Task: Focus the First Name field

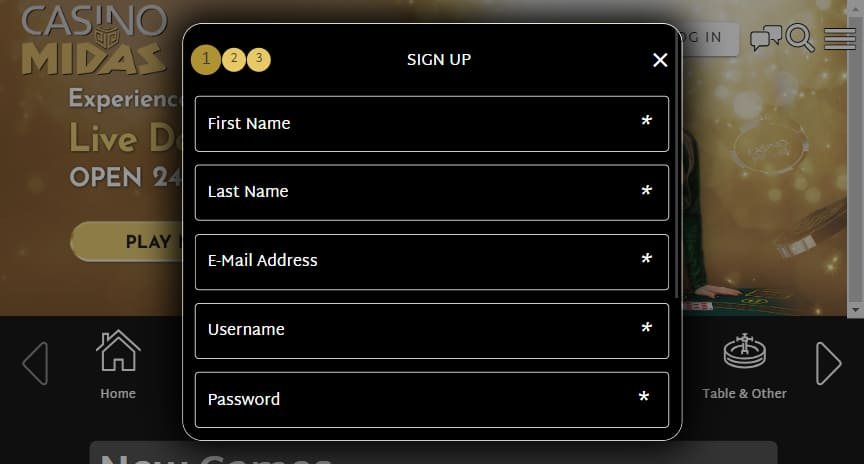Action: coord(432,123)
